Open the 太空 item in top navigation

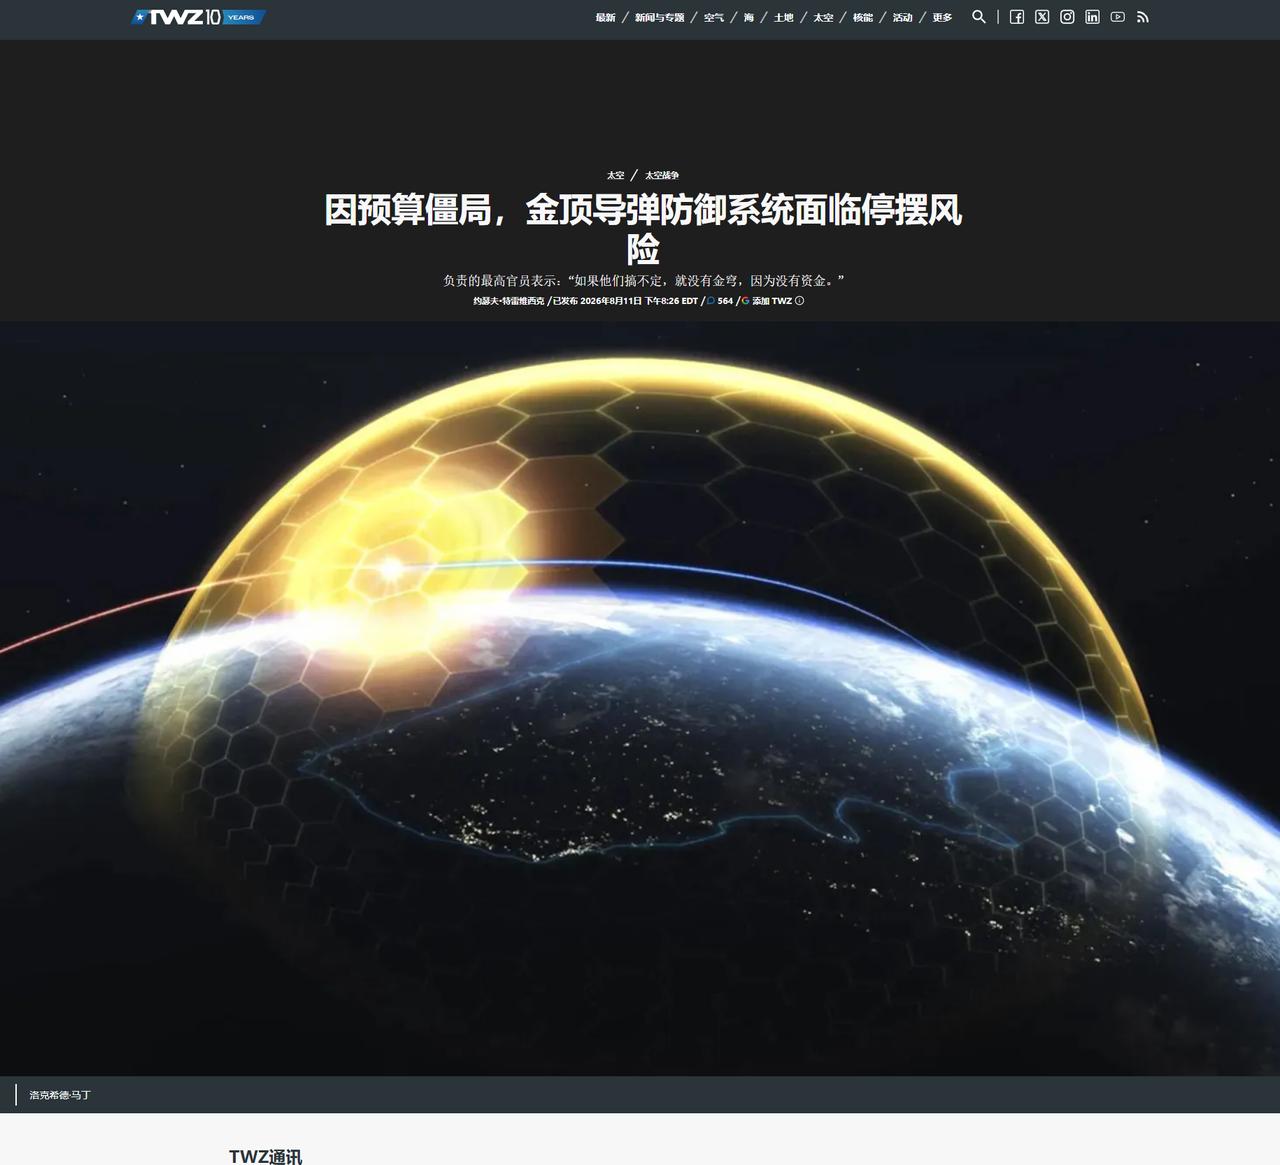click(x=823, y=18)
